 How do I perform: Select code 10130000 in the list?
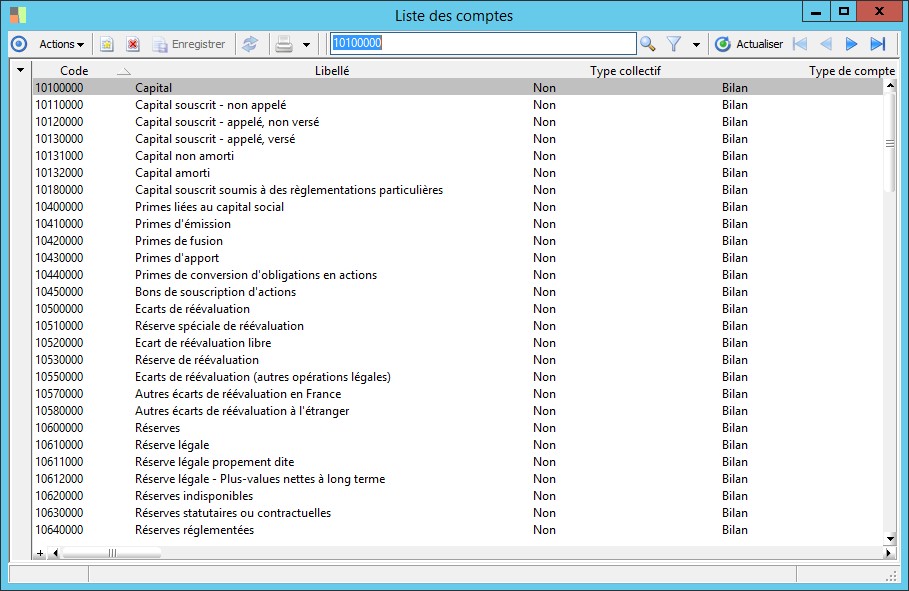pos(457,139)
